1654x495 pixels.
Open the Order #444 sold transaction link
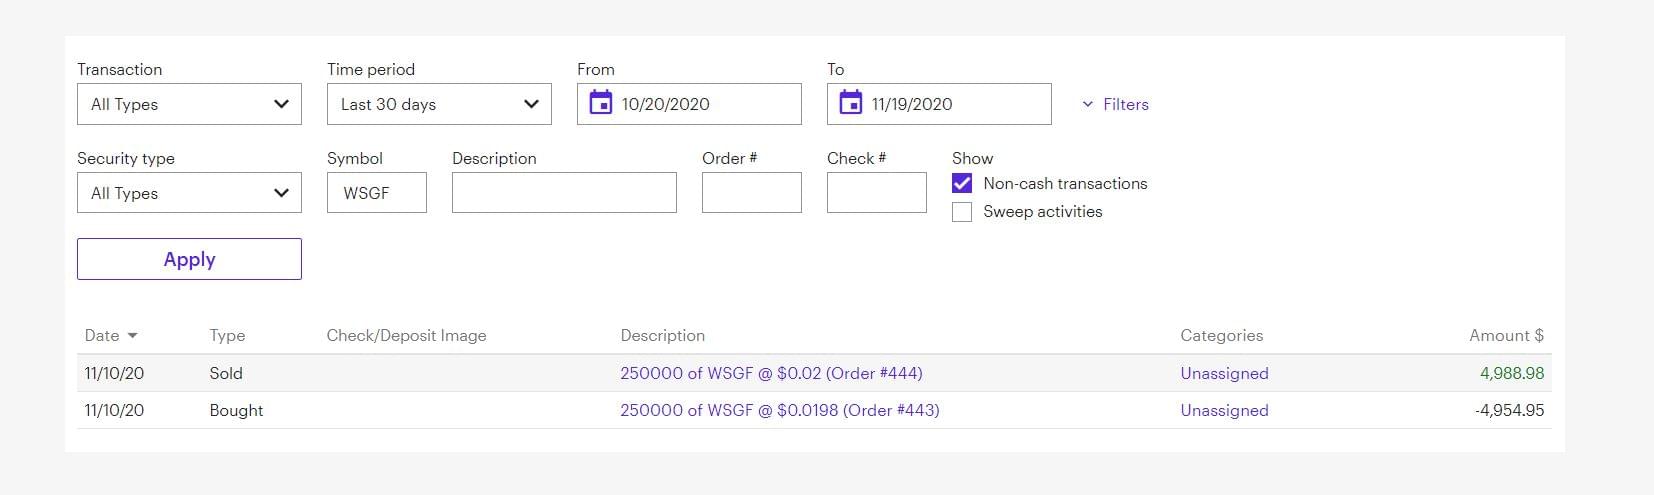click(771, 373)
